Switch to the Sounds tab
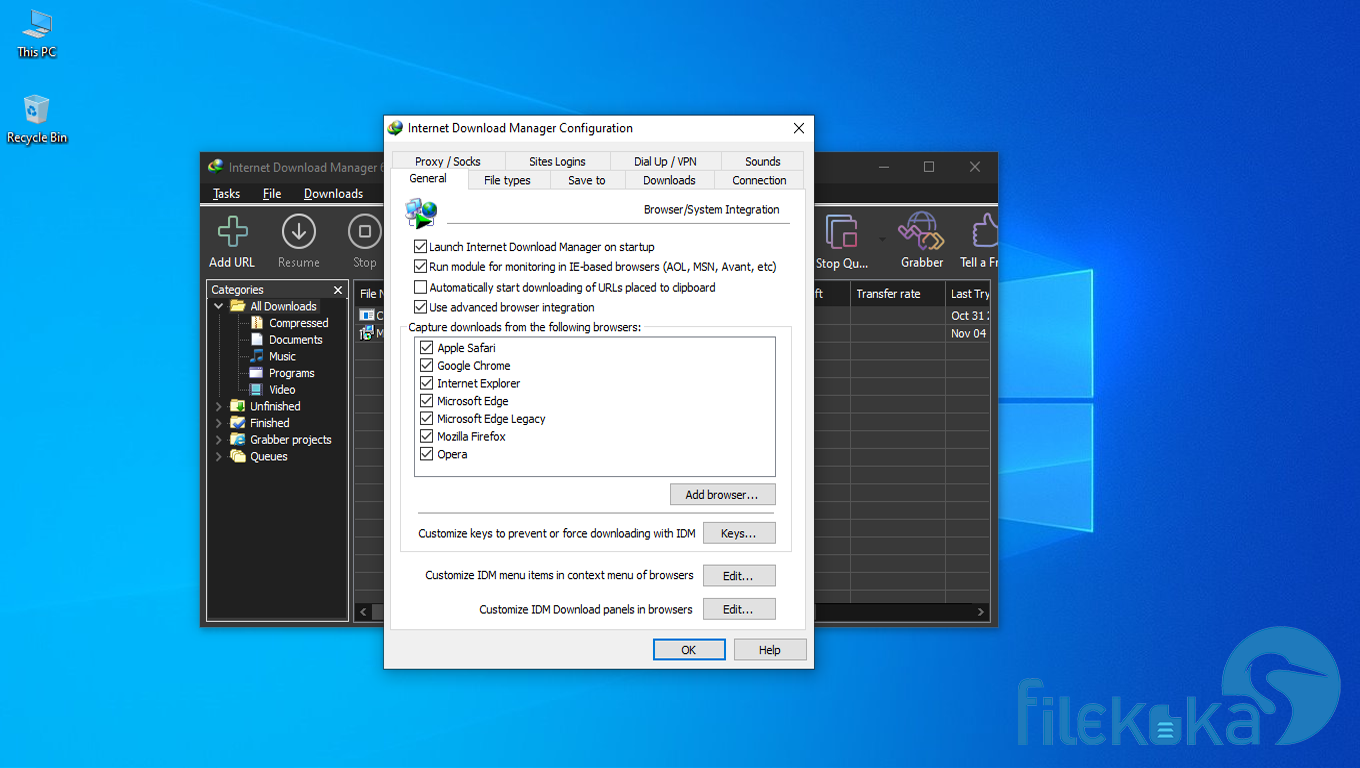The image size is (1360, 768). (762, 161)
